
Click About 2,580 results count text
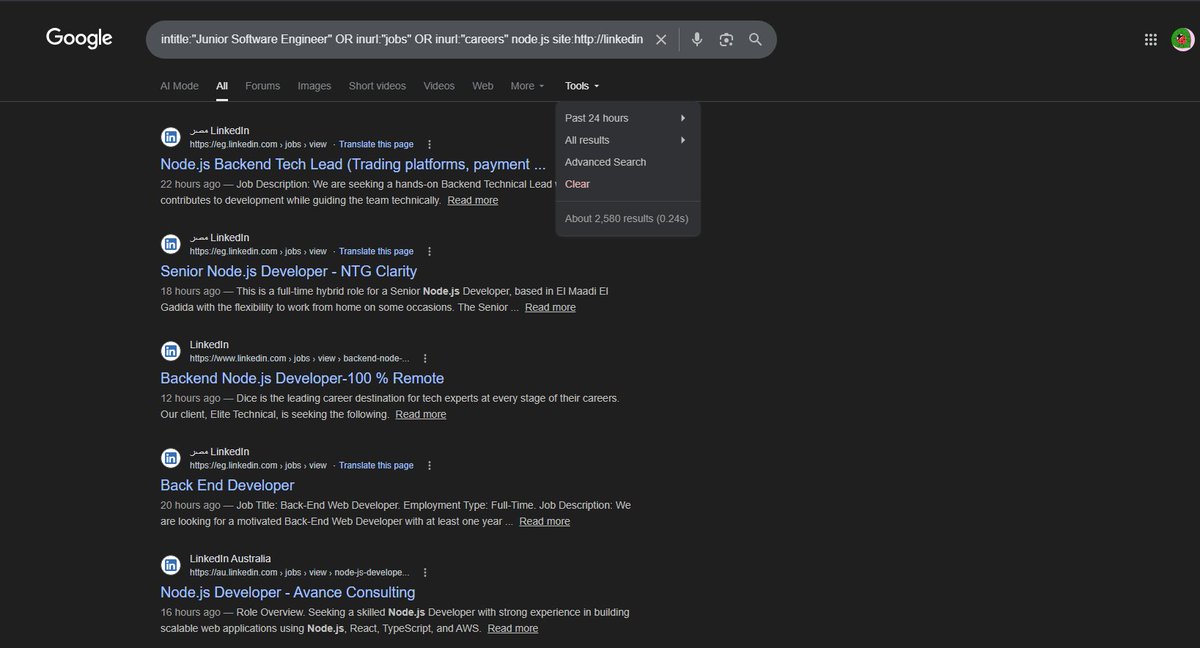click(x=627, y=218)
